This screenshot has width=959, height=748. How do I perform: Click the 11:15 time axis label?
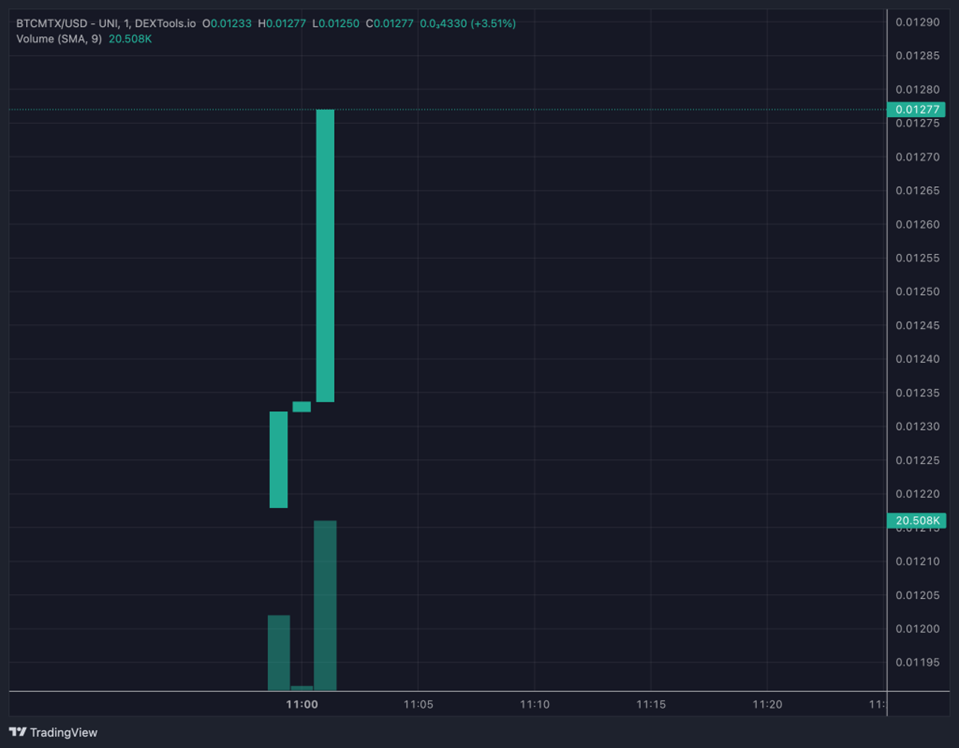pyautogui.click(x=651, y=705)
